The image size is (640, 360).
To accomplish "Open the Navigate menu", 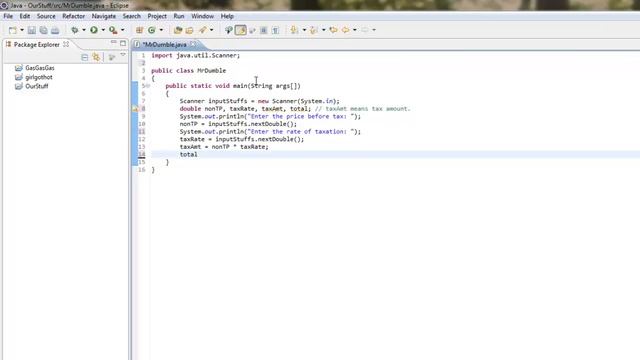I will (104, 16).
